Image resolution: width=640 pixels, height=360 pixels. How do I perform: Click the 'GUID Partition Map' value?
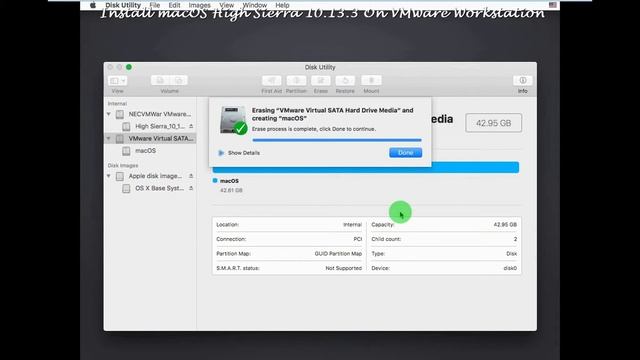[338, 253]
